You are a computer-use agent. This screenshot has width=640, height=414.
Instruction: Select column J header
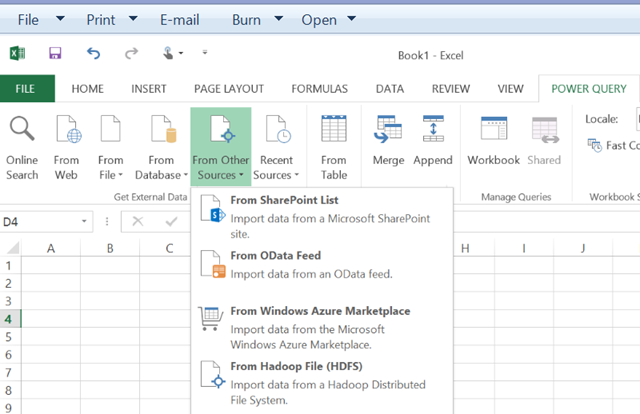pos(583,248)
